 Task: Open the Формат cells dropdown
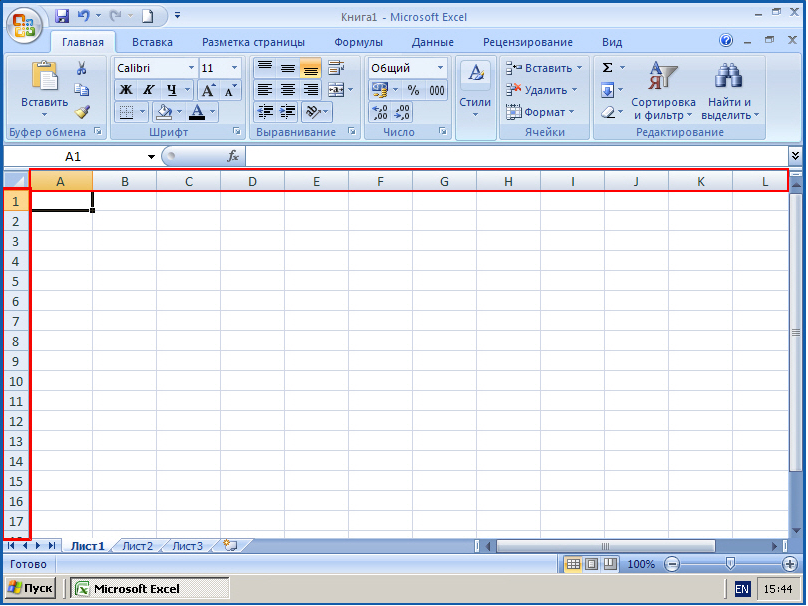coord(542,112)
